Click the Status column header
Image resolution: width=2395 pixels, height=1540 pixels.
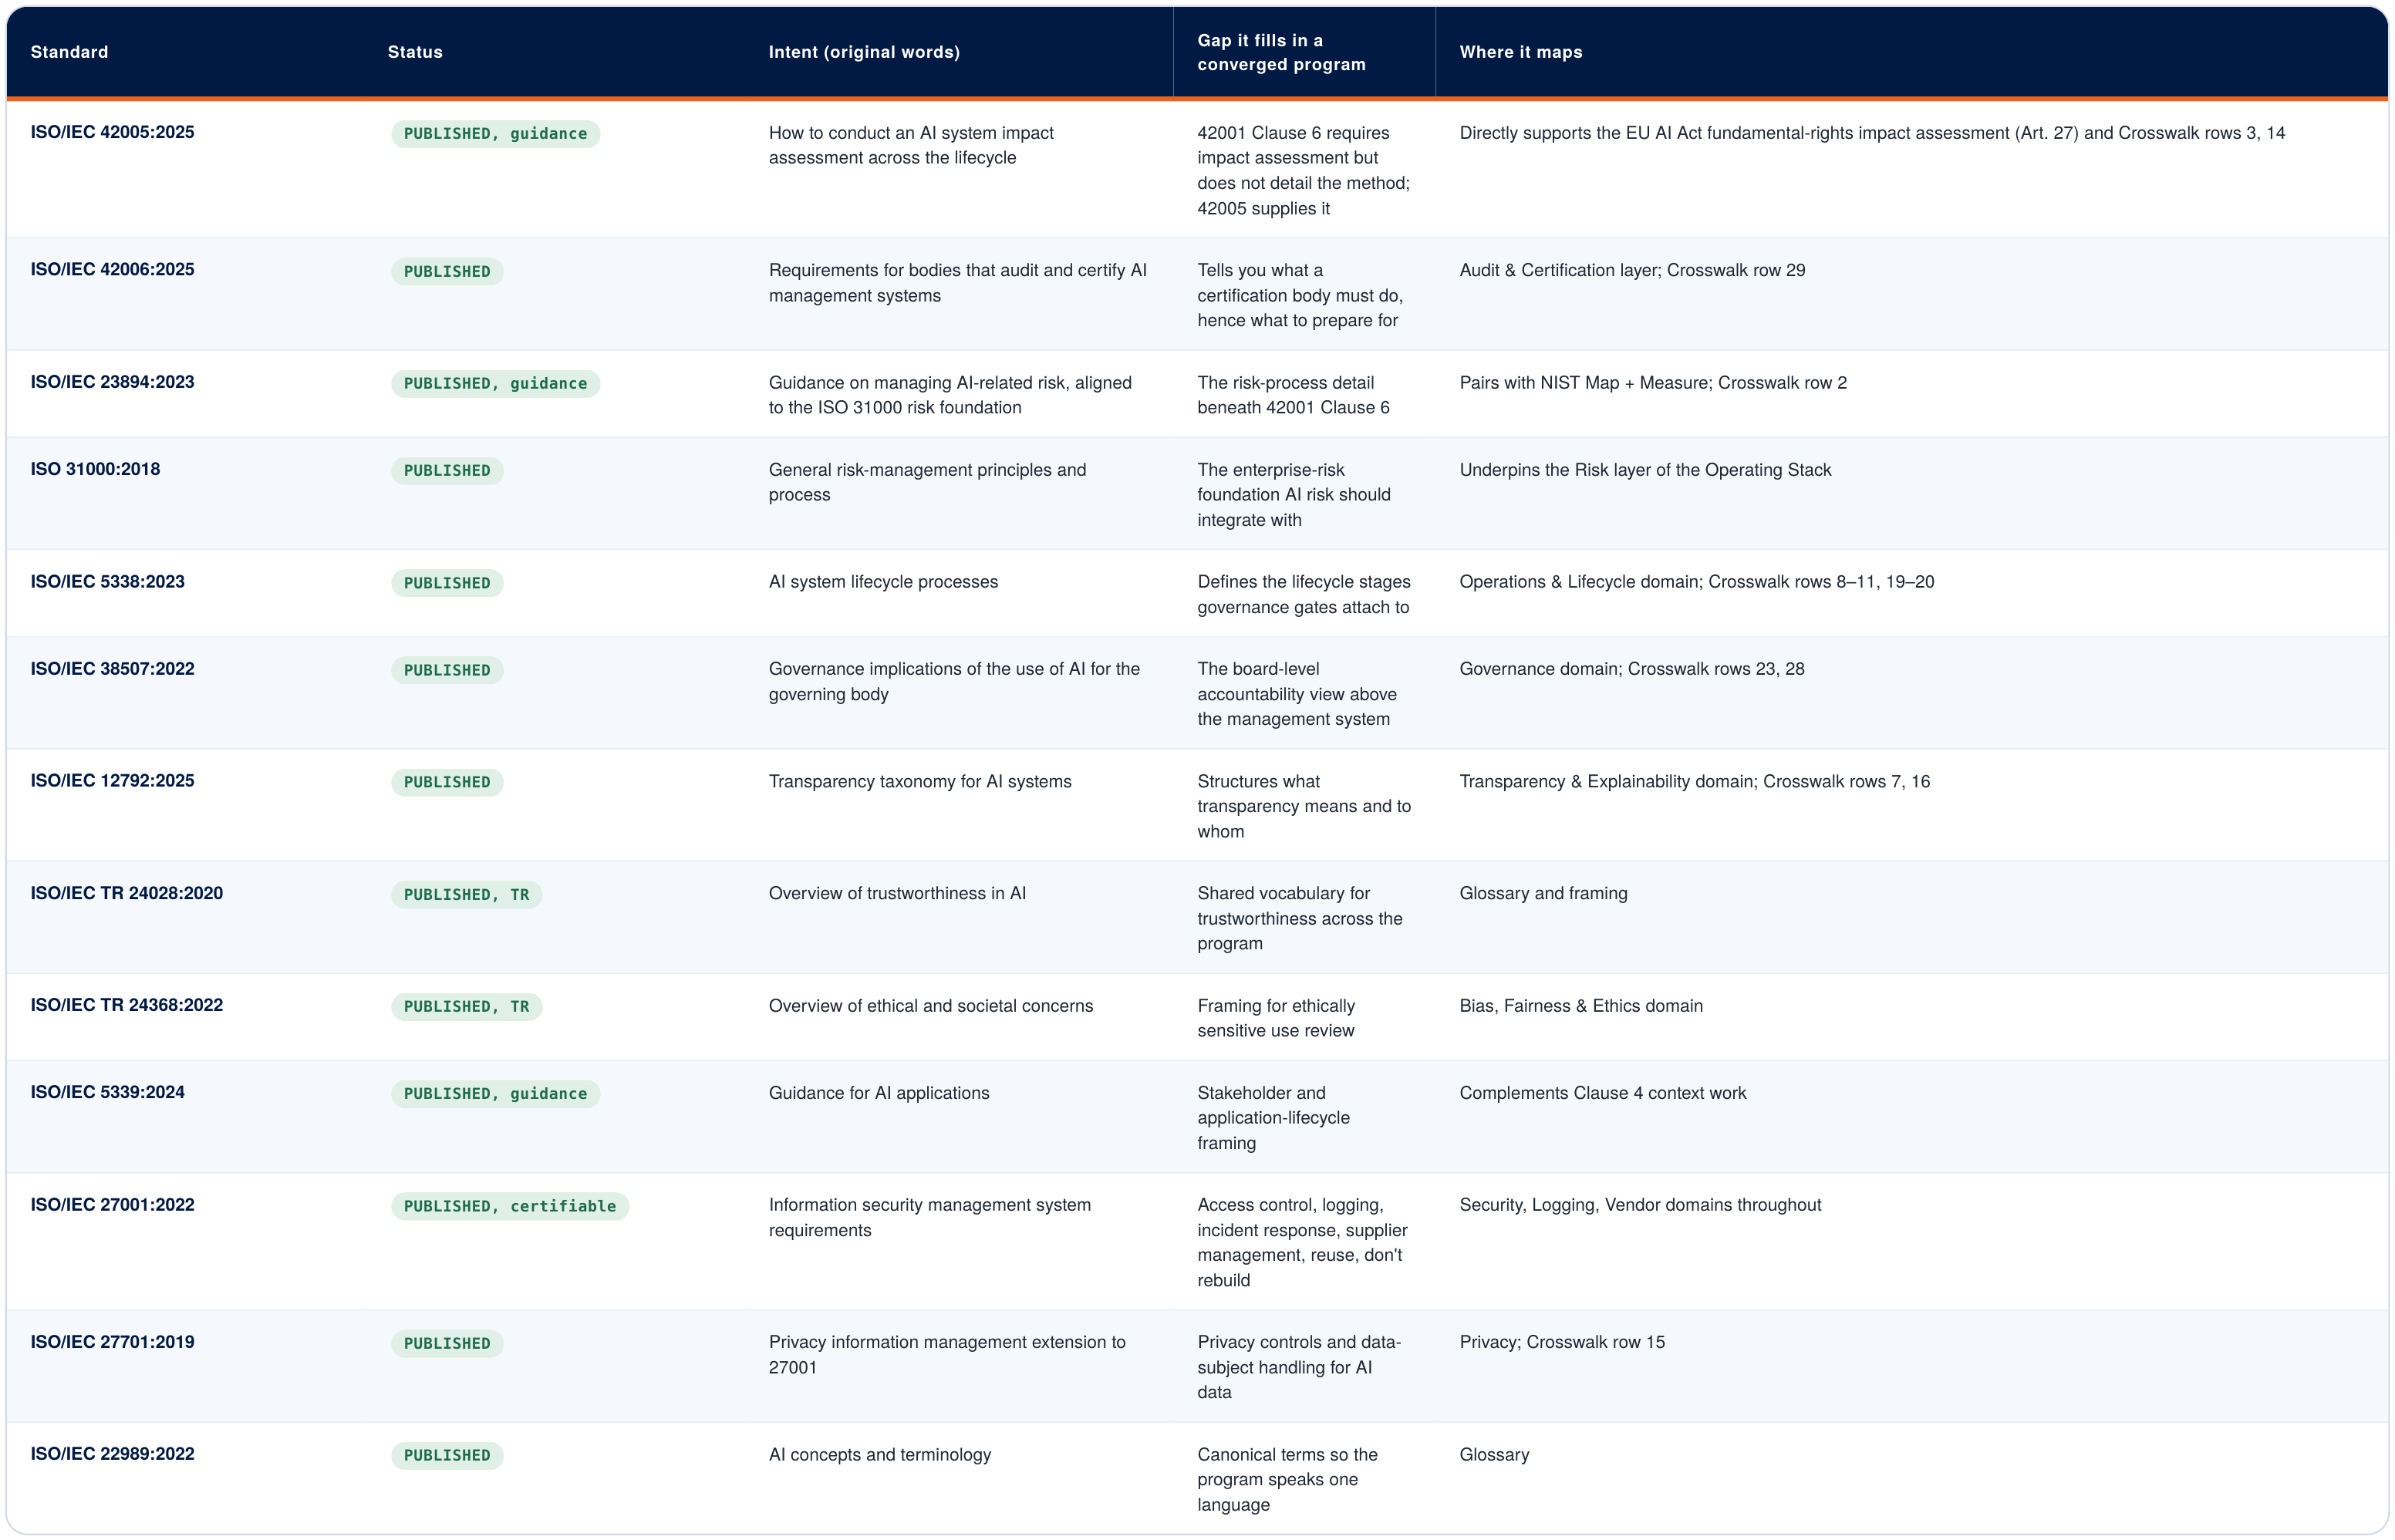click(x=415, y=52)
